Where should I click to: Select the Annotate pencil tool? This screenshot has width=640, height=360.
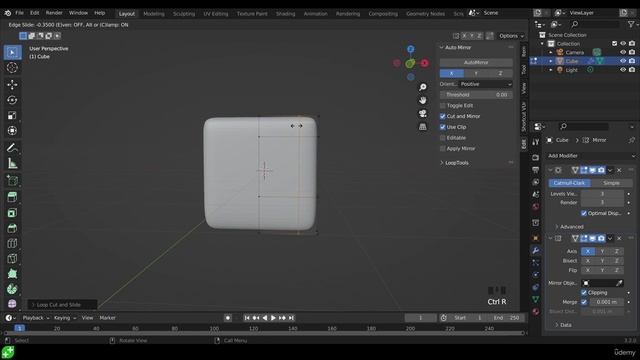tap(12, 148)
